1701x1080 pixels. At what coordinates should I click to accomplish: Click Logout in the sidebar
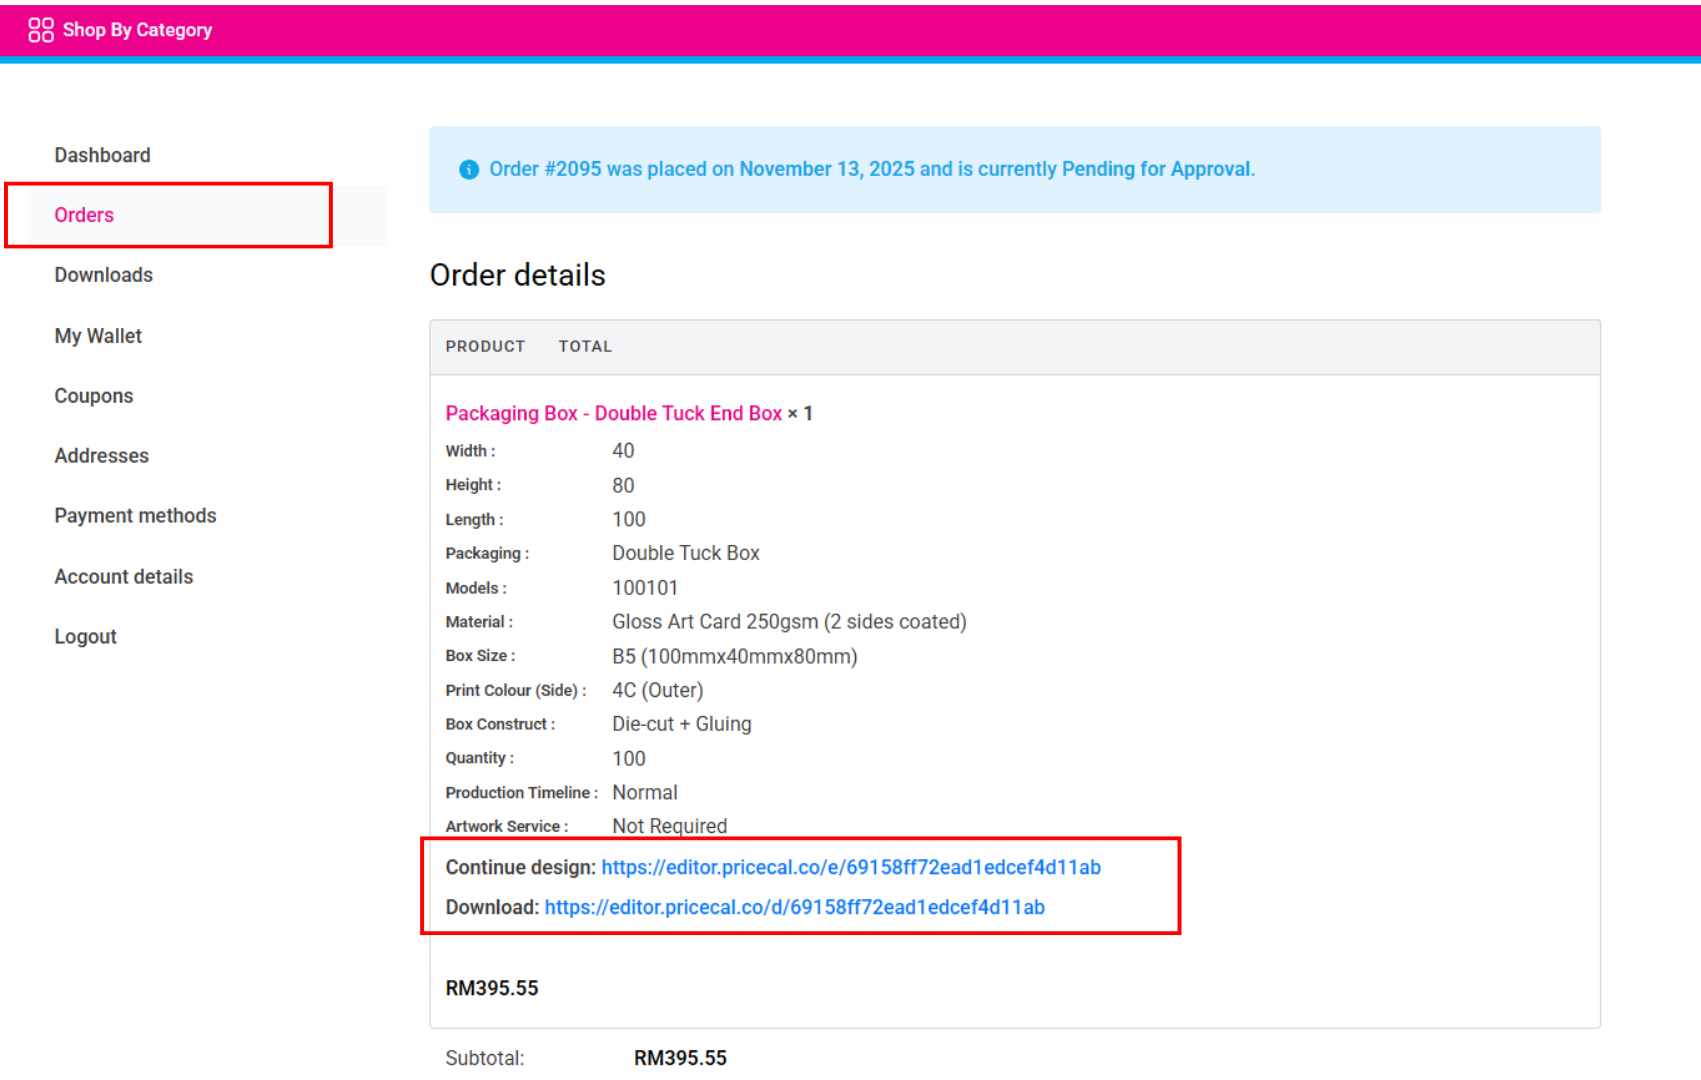coord(85,637)
